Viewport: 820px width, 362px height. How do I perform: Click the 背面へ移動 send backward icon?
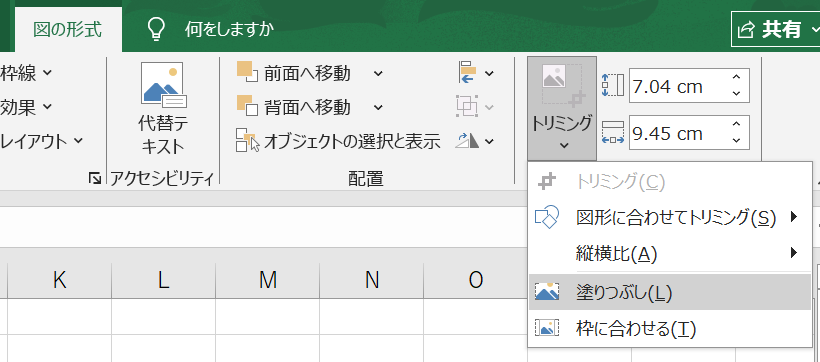pos(247,106)
